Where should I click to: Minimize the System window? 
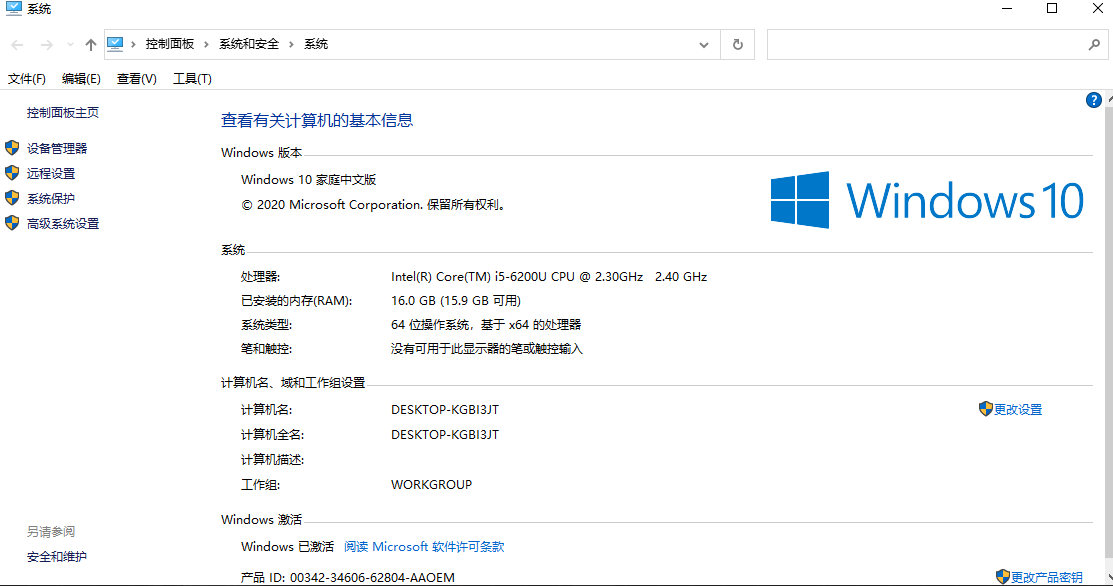[x=1007, y=9]
